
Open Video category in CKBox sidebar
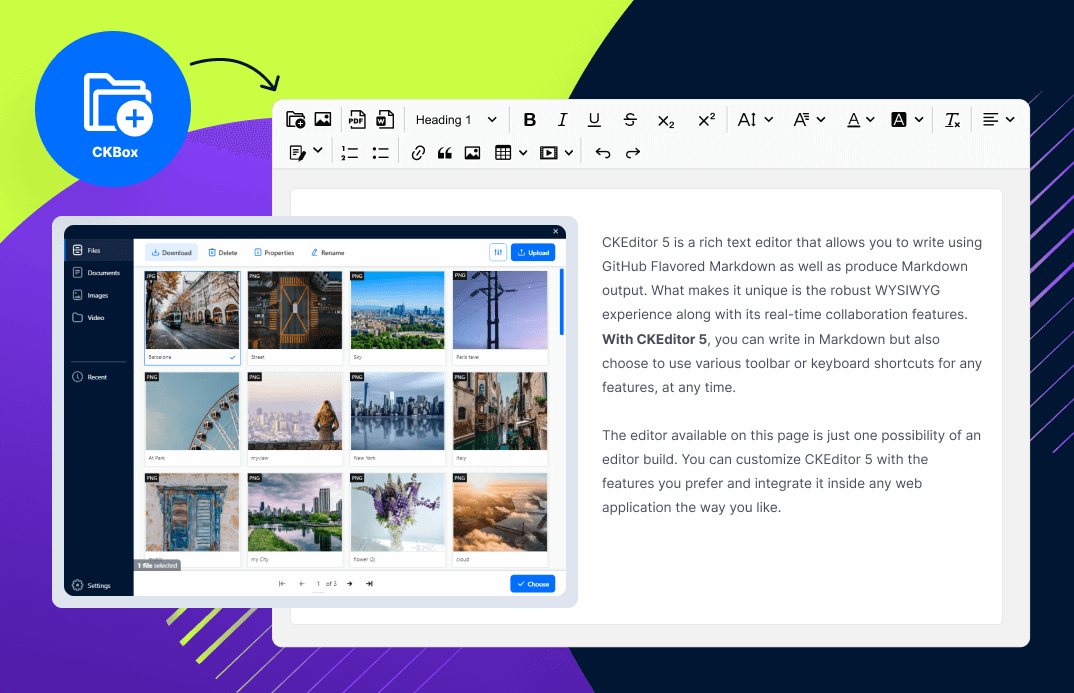(x=99, y=318)
